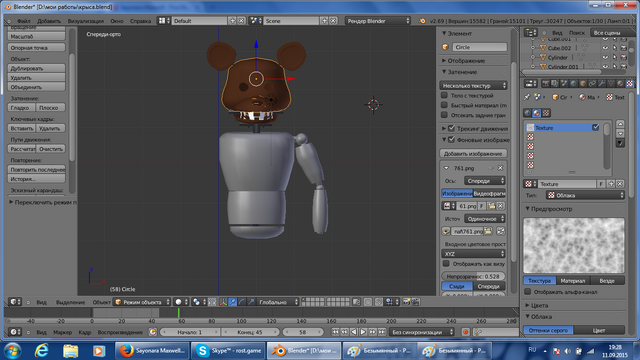640x360 pixels.
Task: Toggle the Texture slot enabled checkbox
Action: 596,127
